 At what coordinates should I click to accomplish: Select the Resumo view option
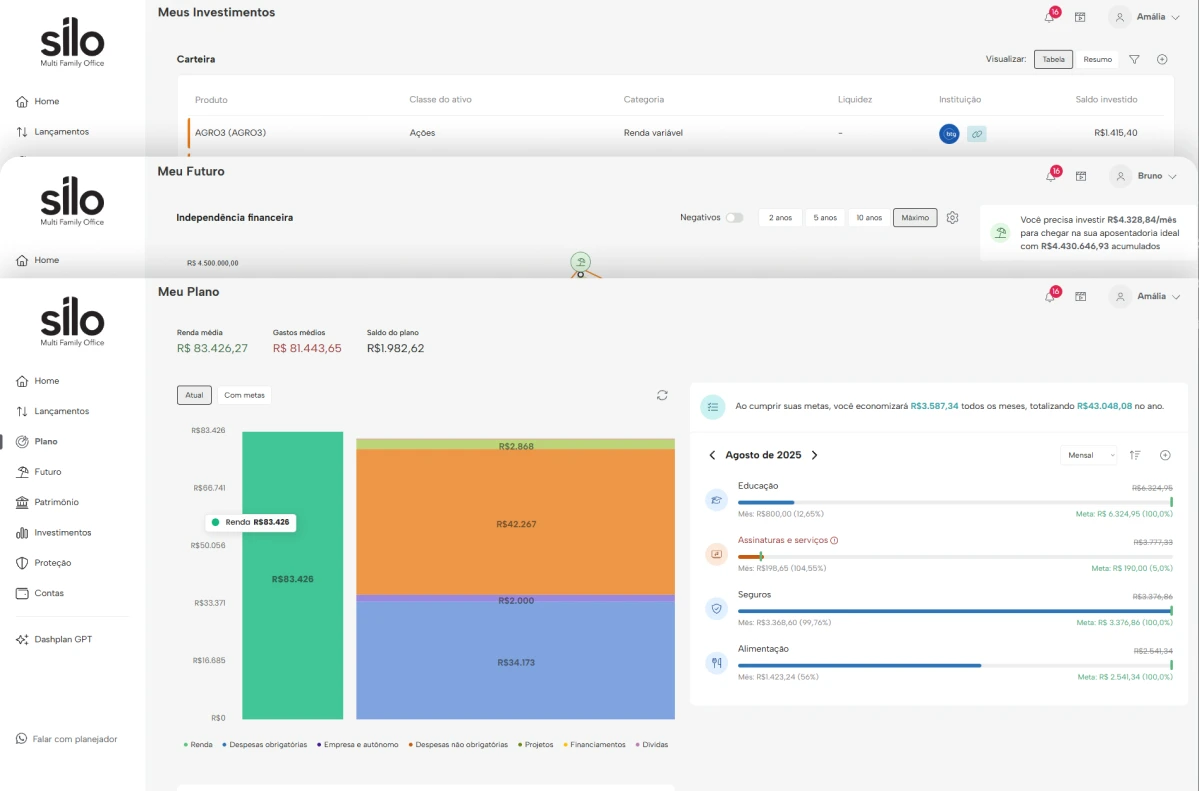(x=1097, y=59)
